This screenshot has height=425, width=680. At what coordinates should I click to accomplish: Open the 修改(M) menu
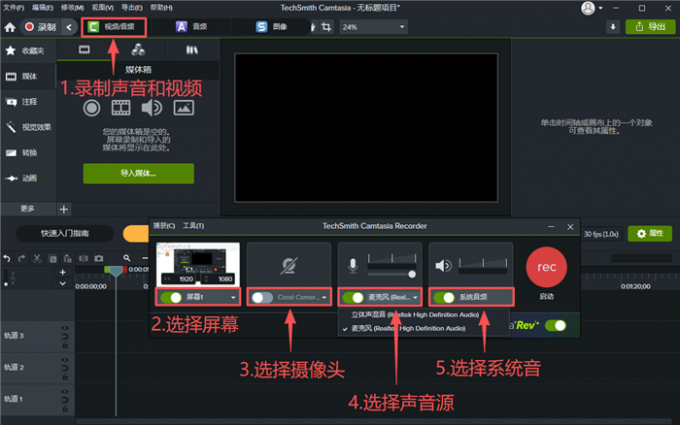(72, 8)
